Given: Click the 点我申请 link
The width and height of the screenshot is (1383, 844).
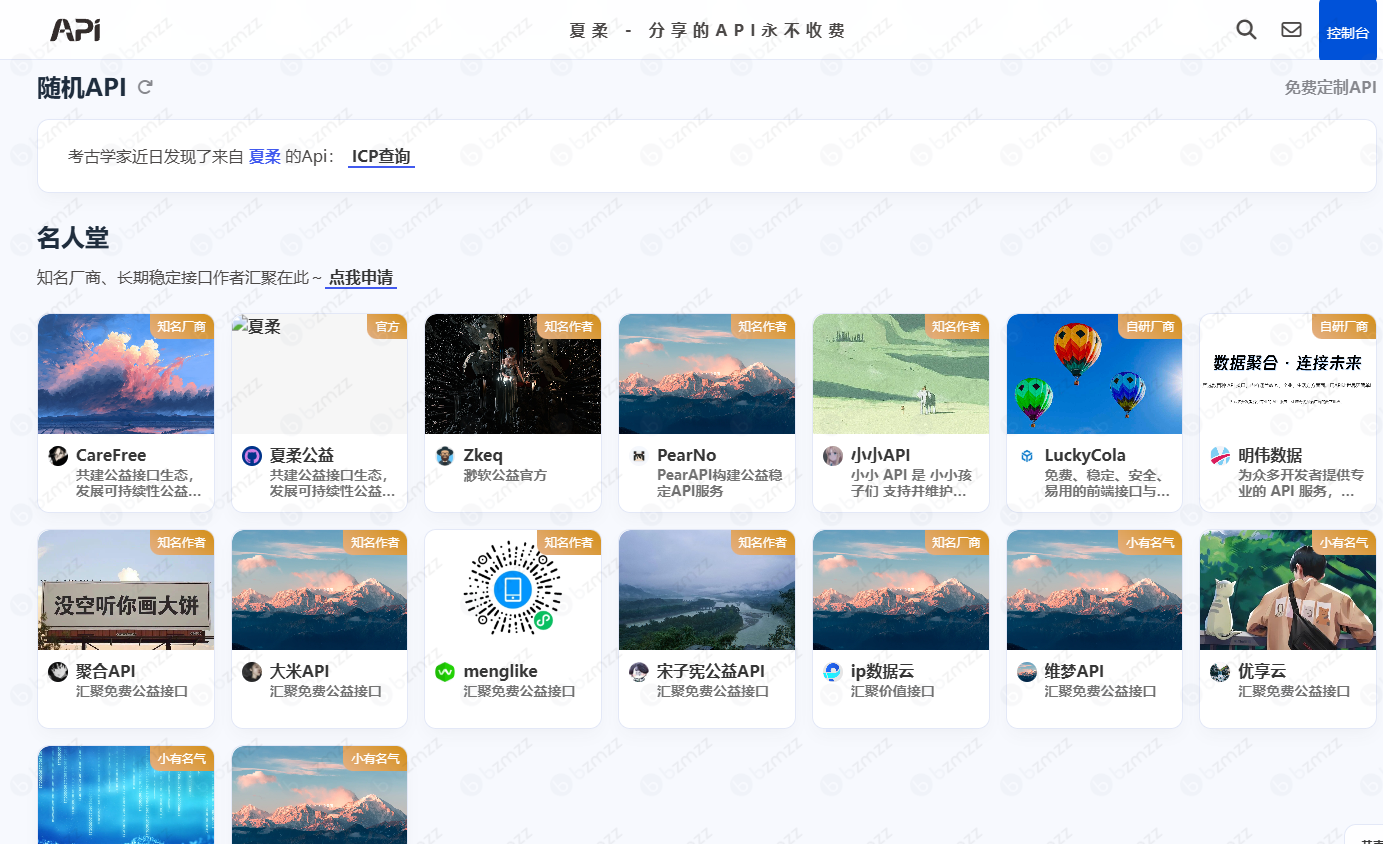Looking at the screenshot, I should (x=361, y=277).
